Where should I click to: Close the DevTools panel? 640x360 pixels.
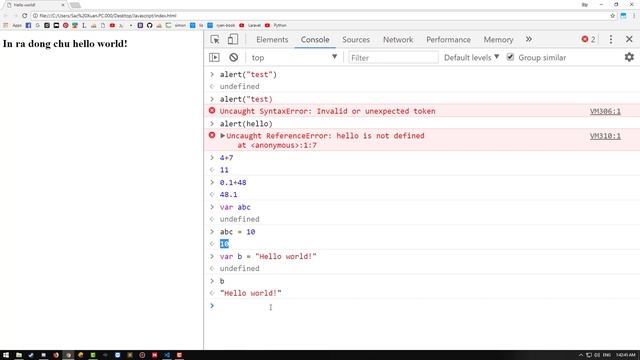pos(629,39)
